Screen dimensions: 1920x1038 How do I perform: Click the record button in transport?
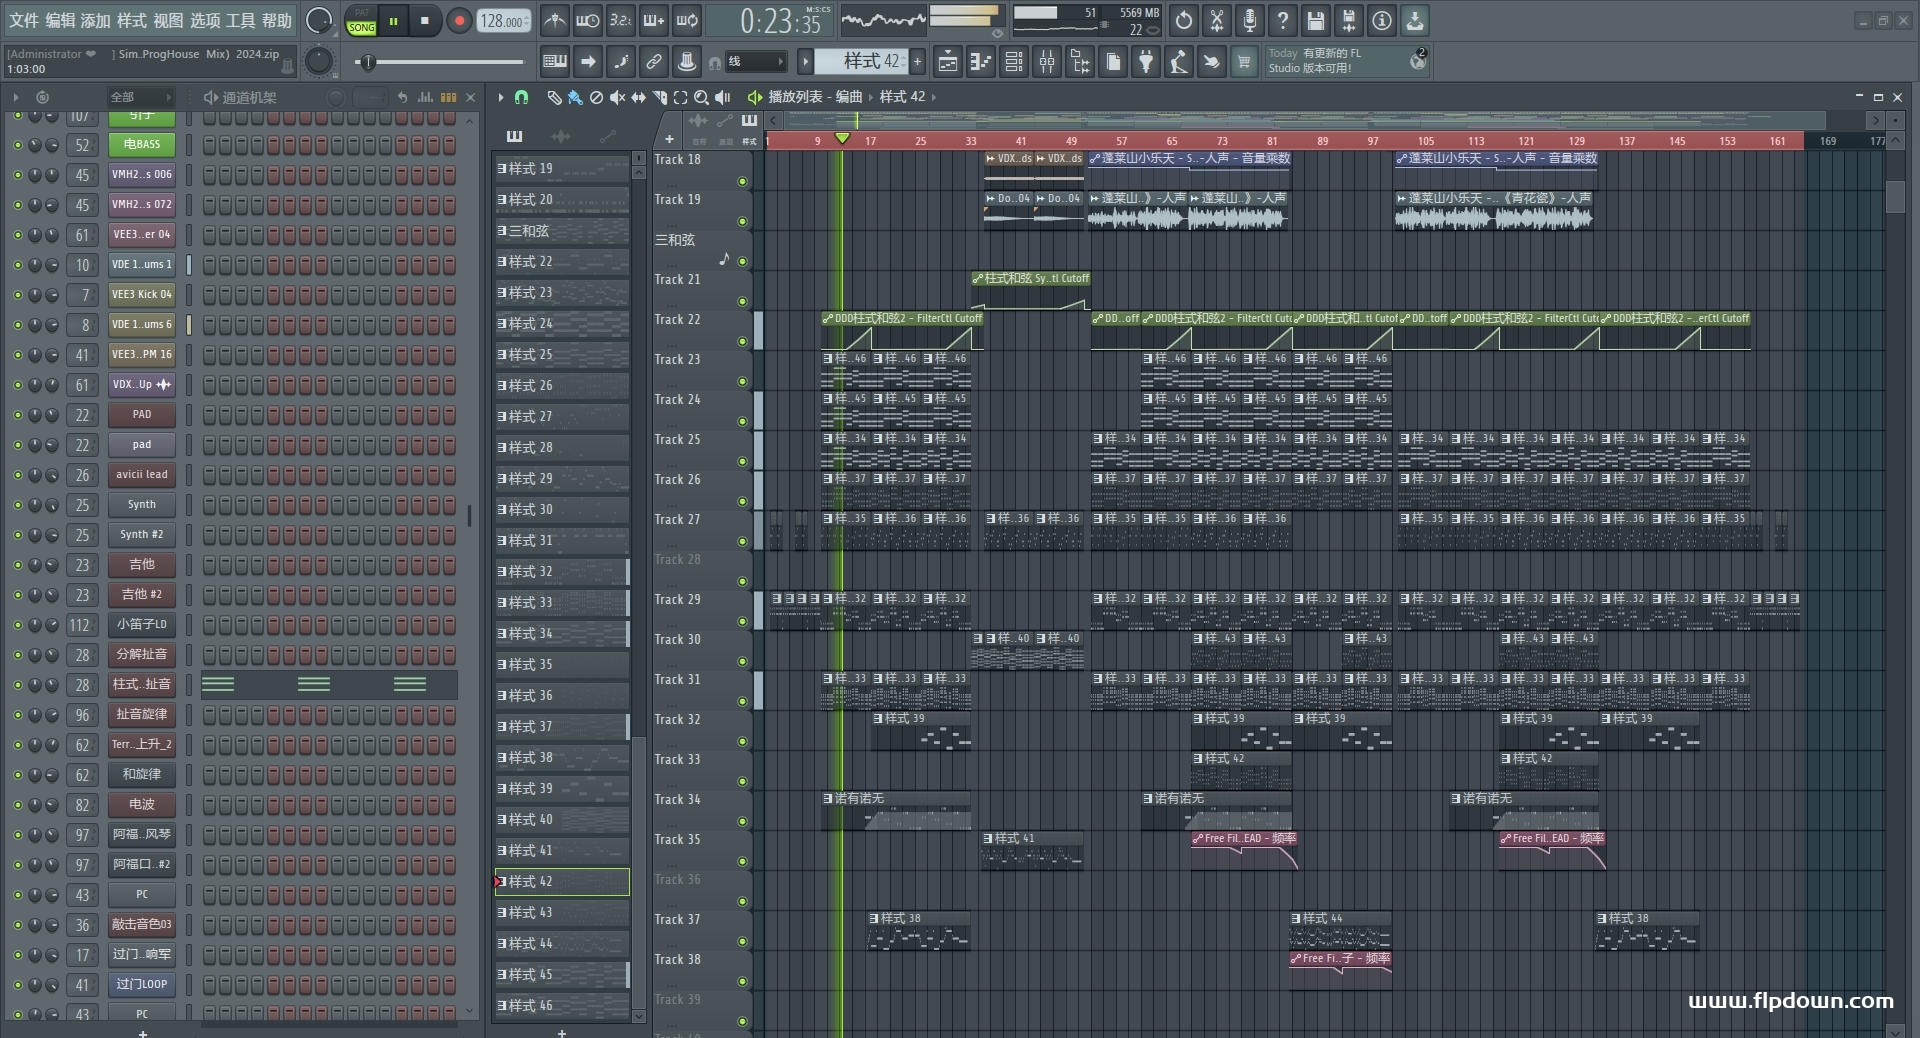point(459,21)
